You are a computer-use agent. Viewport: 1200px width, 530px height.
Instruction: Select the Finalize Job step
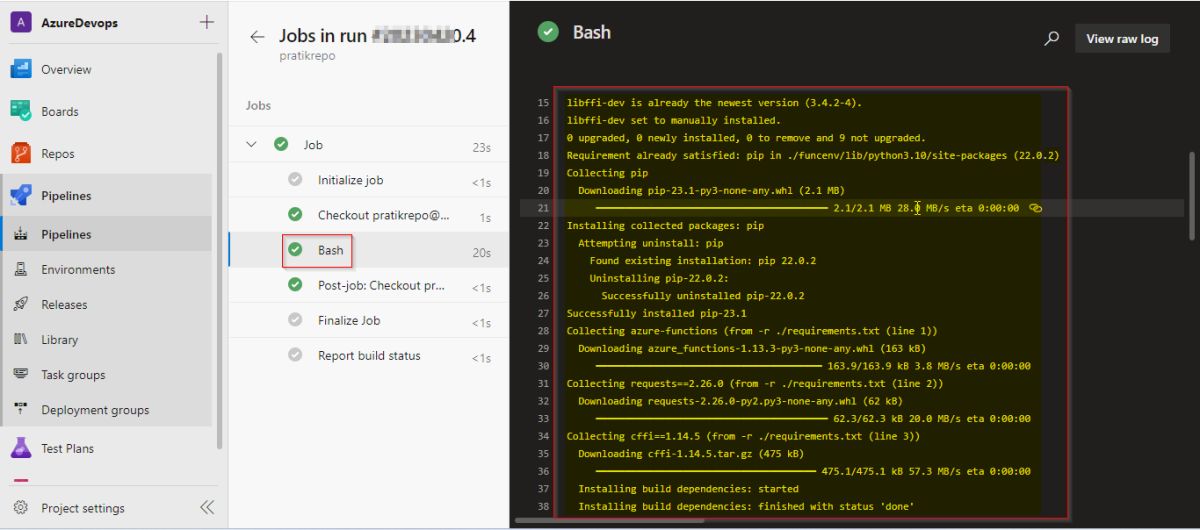tap(369, 320)
